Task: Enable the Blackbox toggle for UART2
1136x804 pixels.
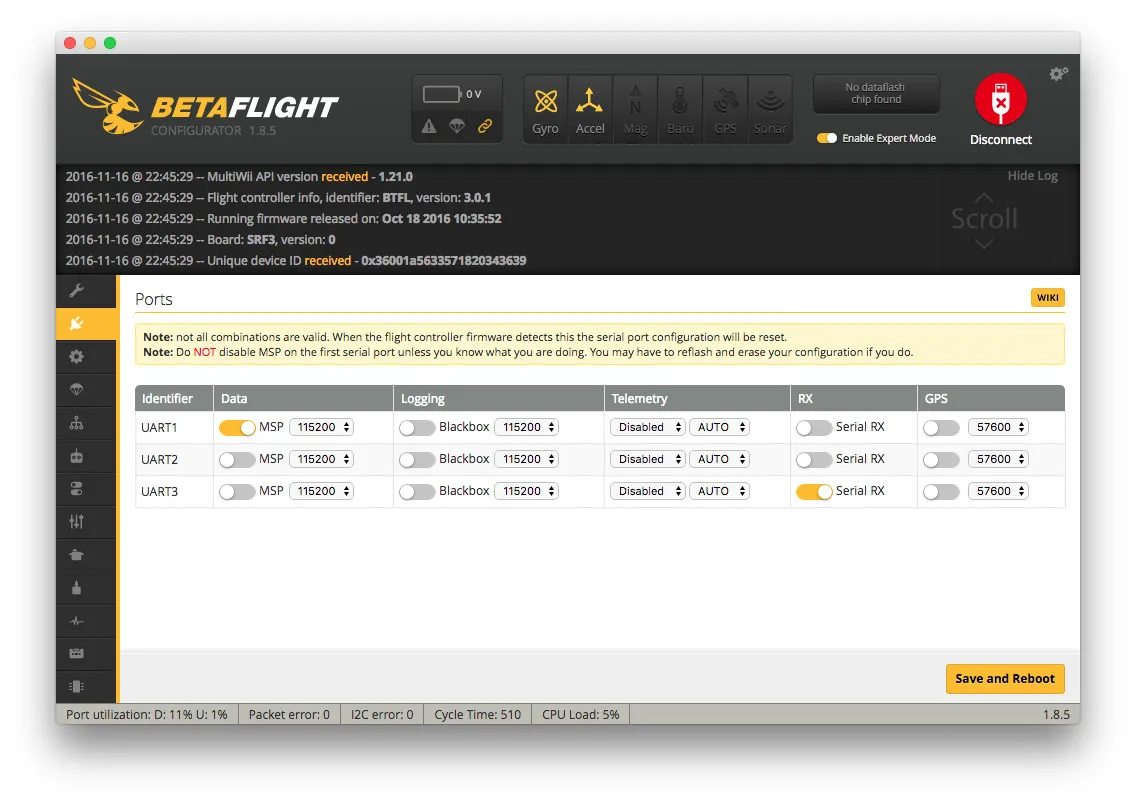Action: coord(417,460)
